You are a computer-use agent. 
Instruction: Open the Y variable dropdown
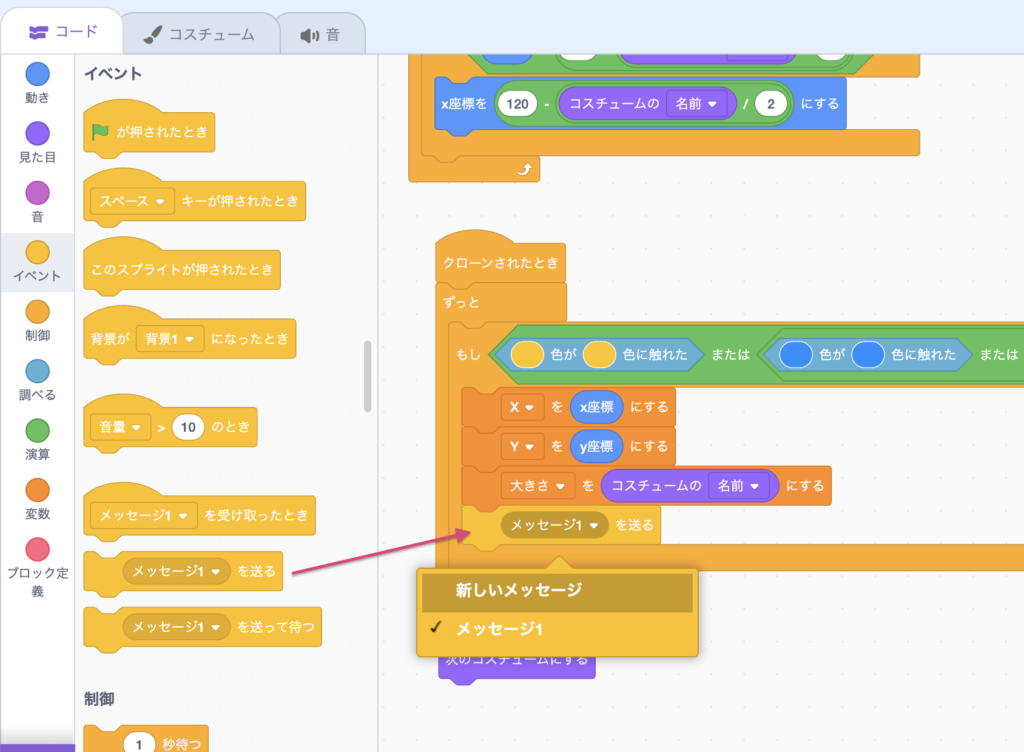coord(522,446)
